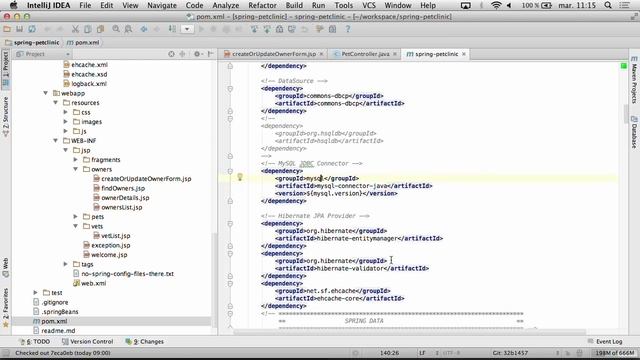The width and height of the screenshot is (640, 360).
Task: Open the run configuration dropdown
Action: coord(187,29)
